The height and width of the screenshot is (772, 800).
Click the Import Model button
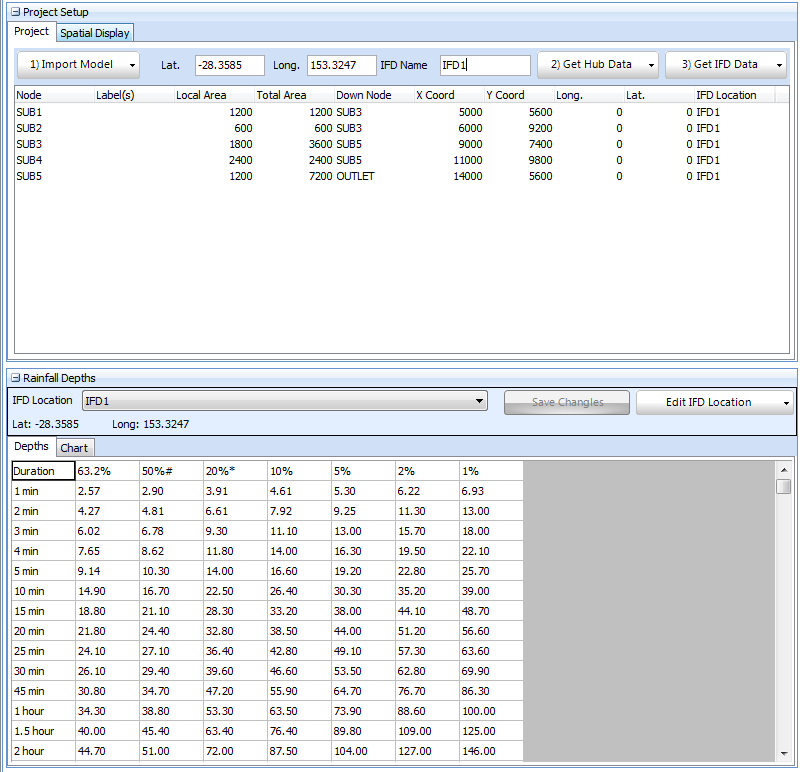click(70, 65)
